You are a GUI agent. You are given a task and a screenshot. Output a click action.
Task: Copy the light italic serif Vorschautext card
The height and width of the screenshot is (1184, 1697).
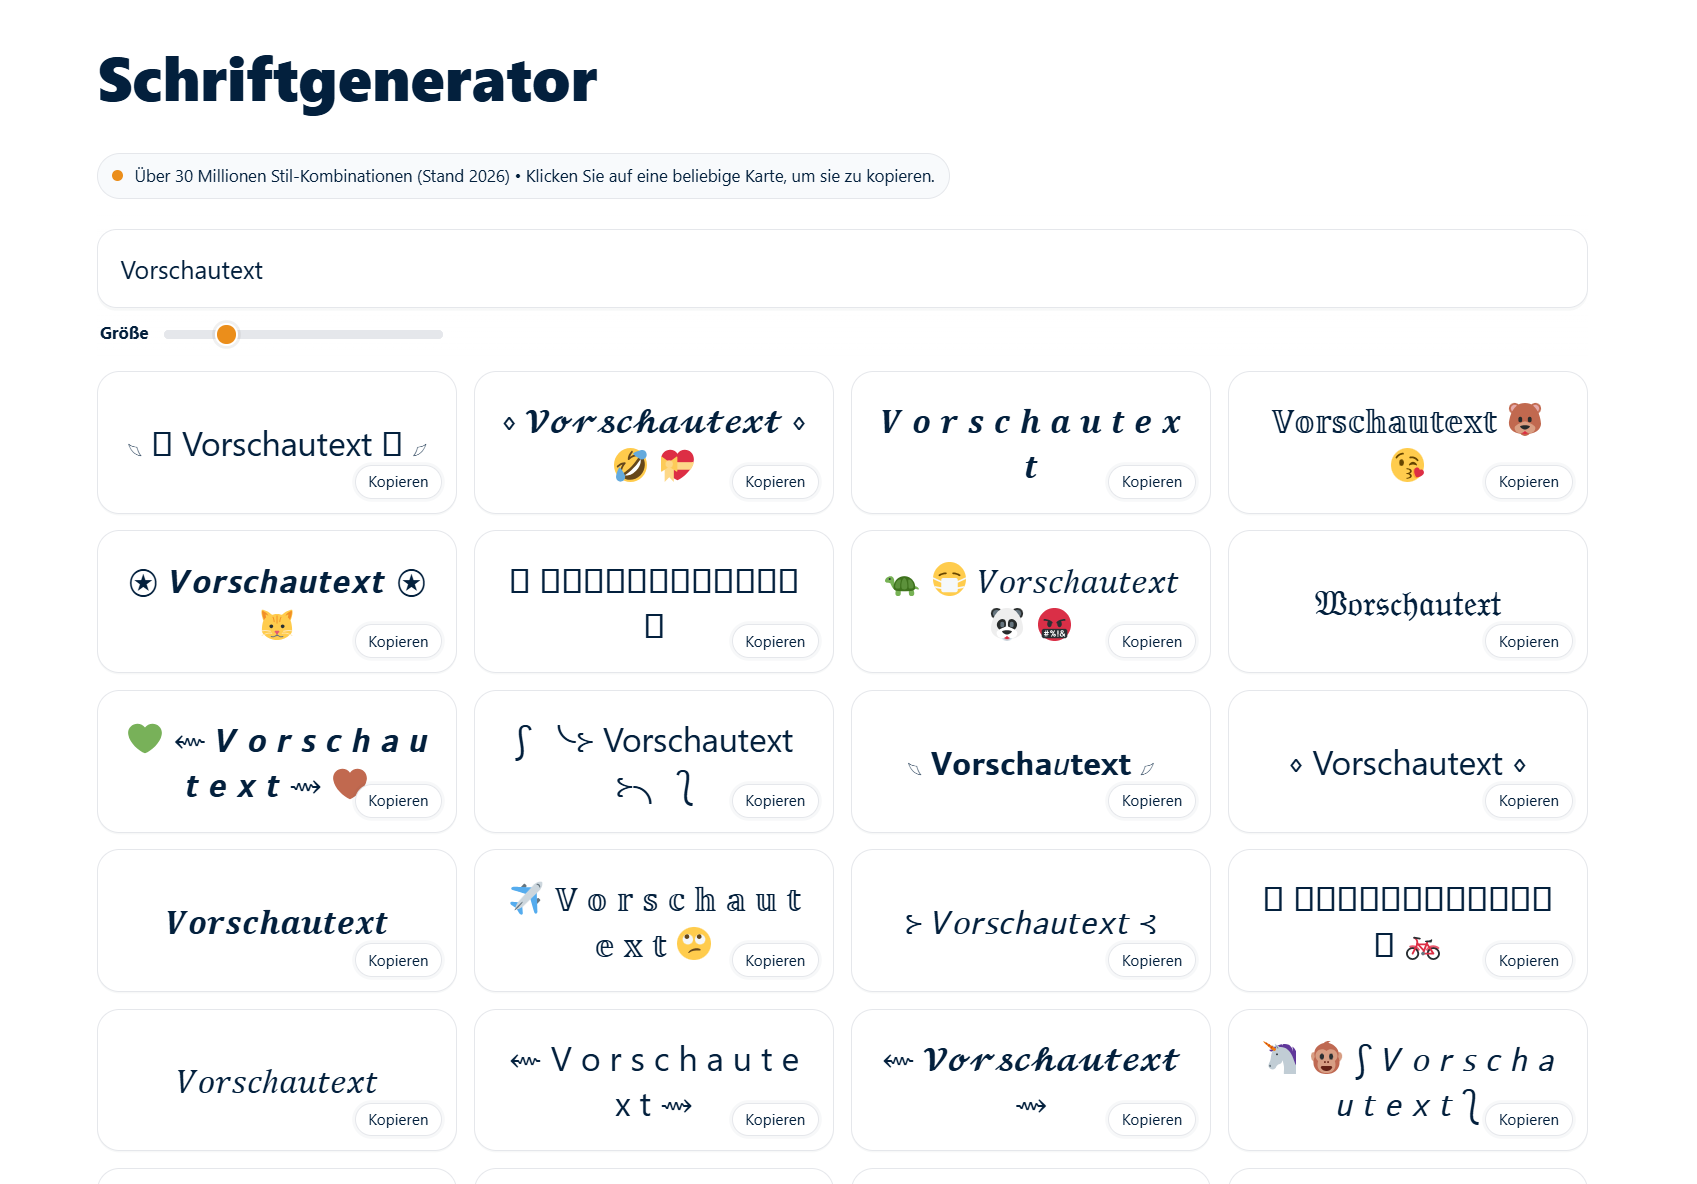397,1120
